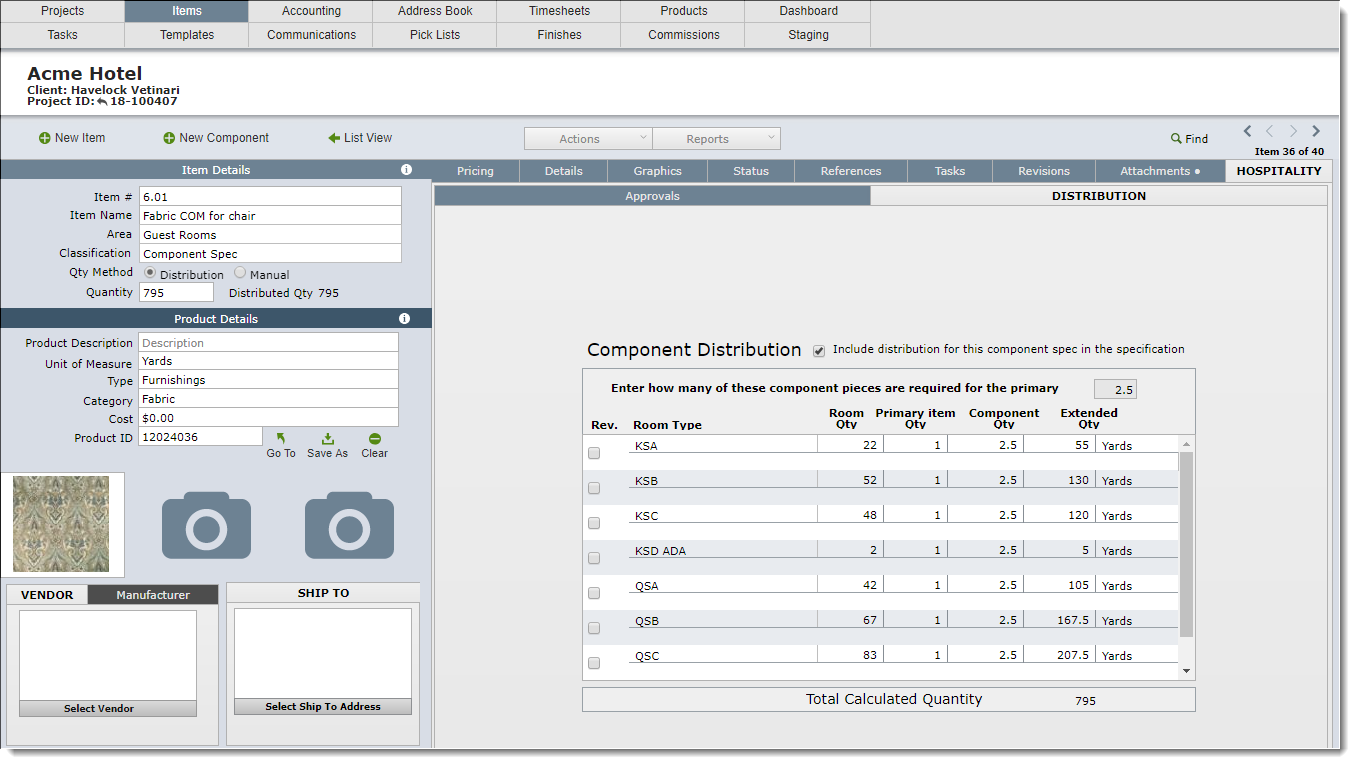
Task: Switch to the Pricing tab
Action: 475,171
